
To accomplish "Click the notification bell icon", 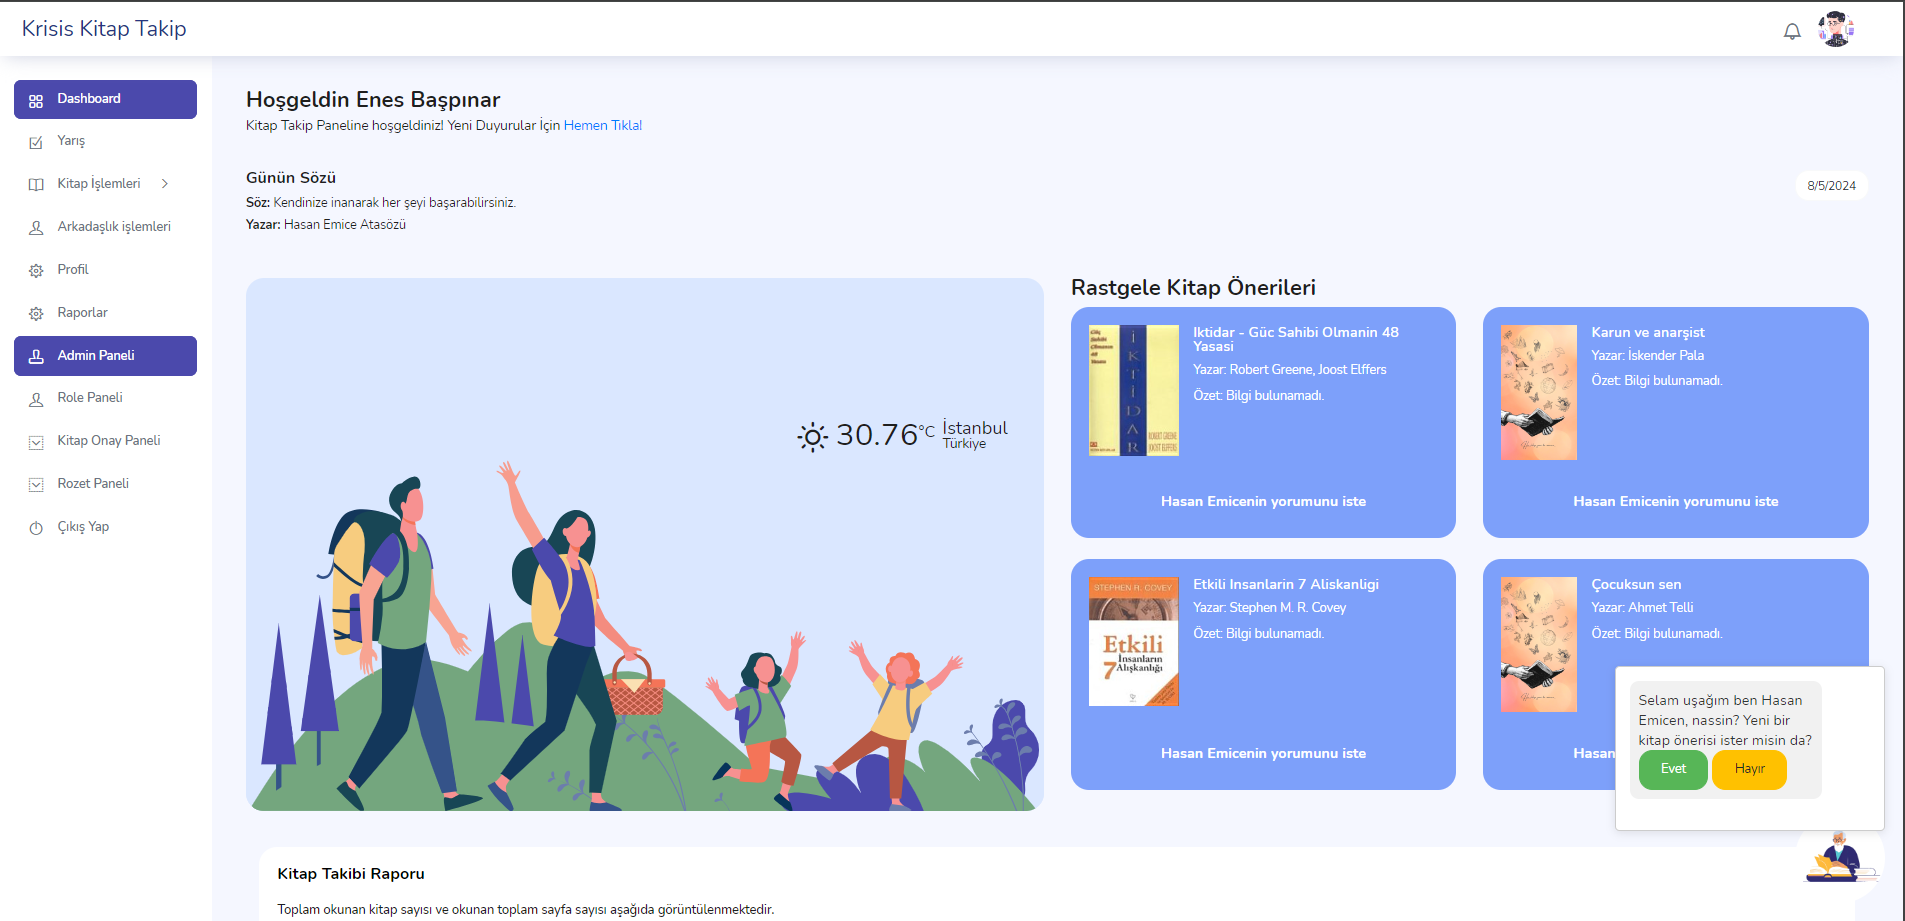I will pos(1792,31).
